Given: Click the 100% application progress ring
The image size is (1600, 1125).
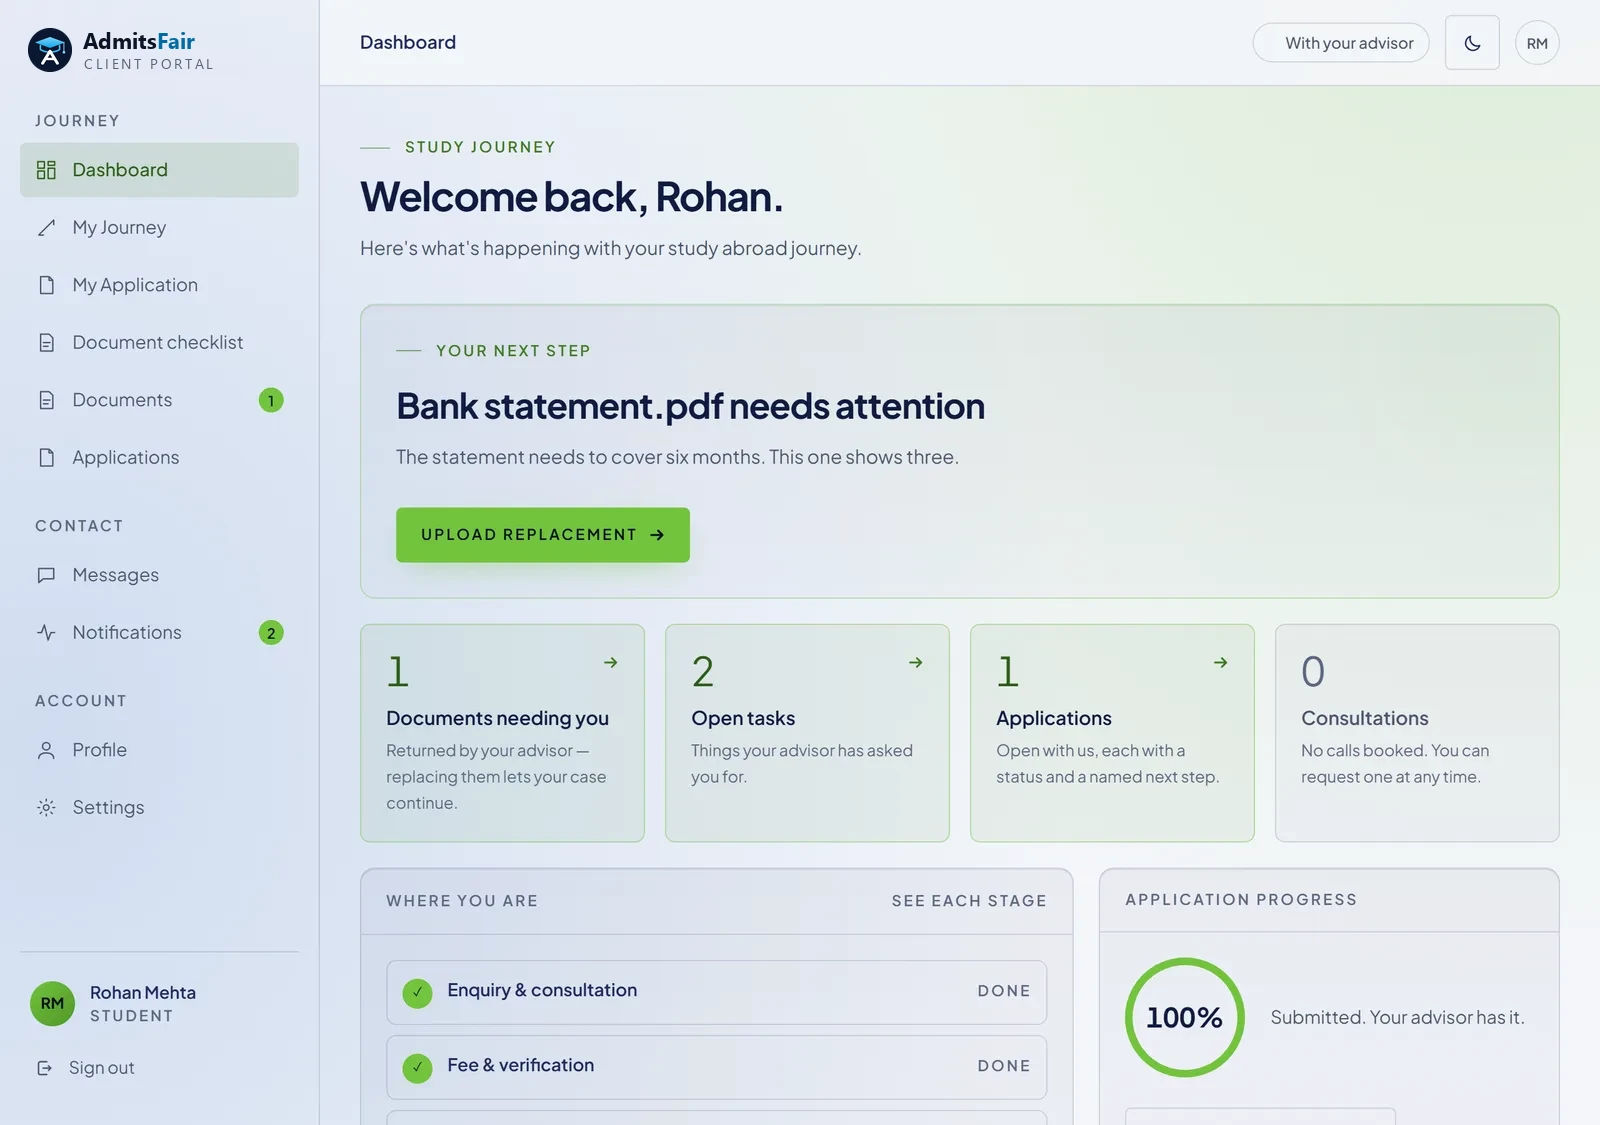Looking at the screenshot, I should coord(1185,1017).
